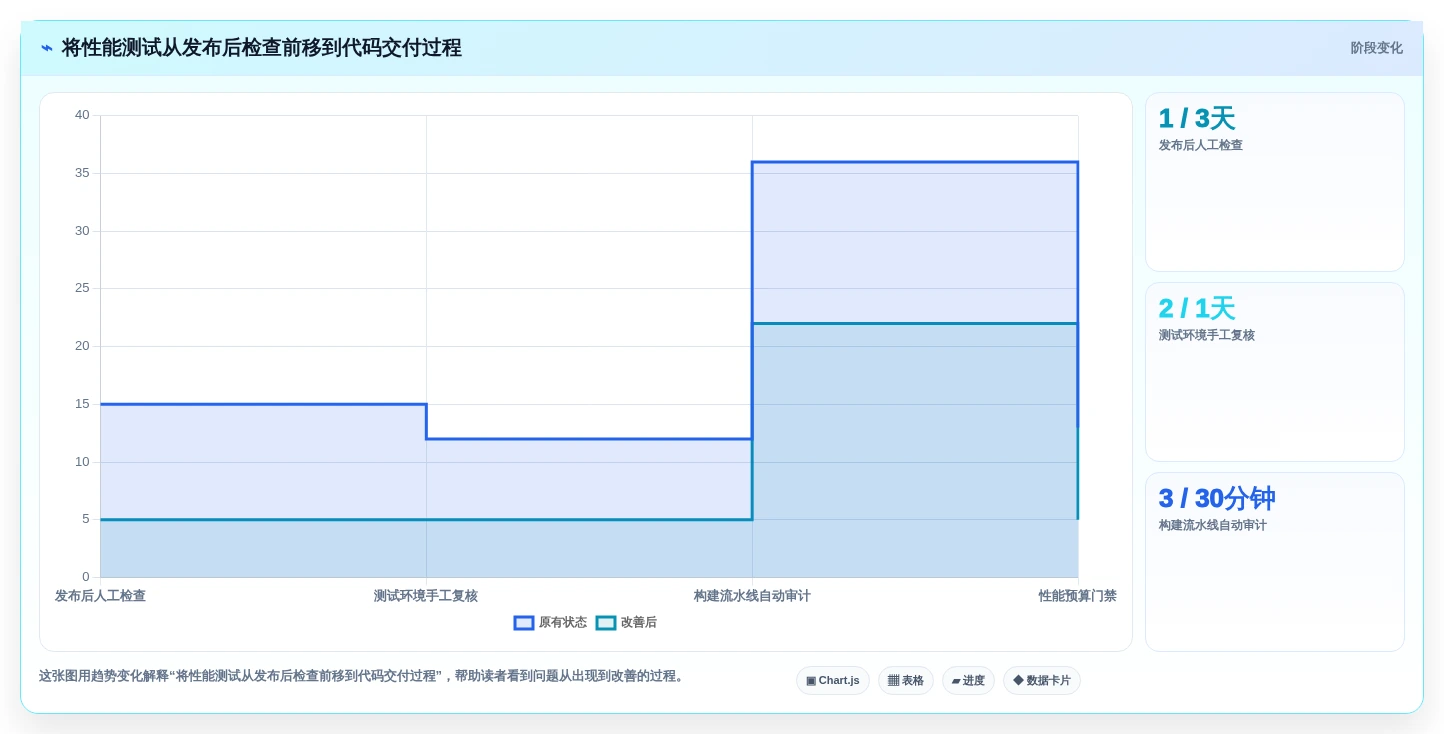1444x734 pixels.
Task: Click the 发布后人工检查 x-axis label
Action: click(100, 596)
